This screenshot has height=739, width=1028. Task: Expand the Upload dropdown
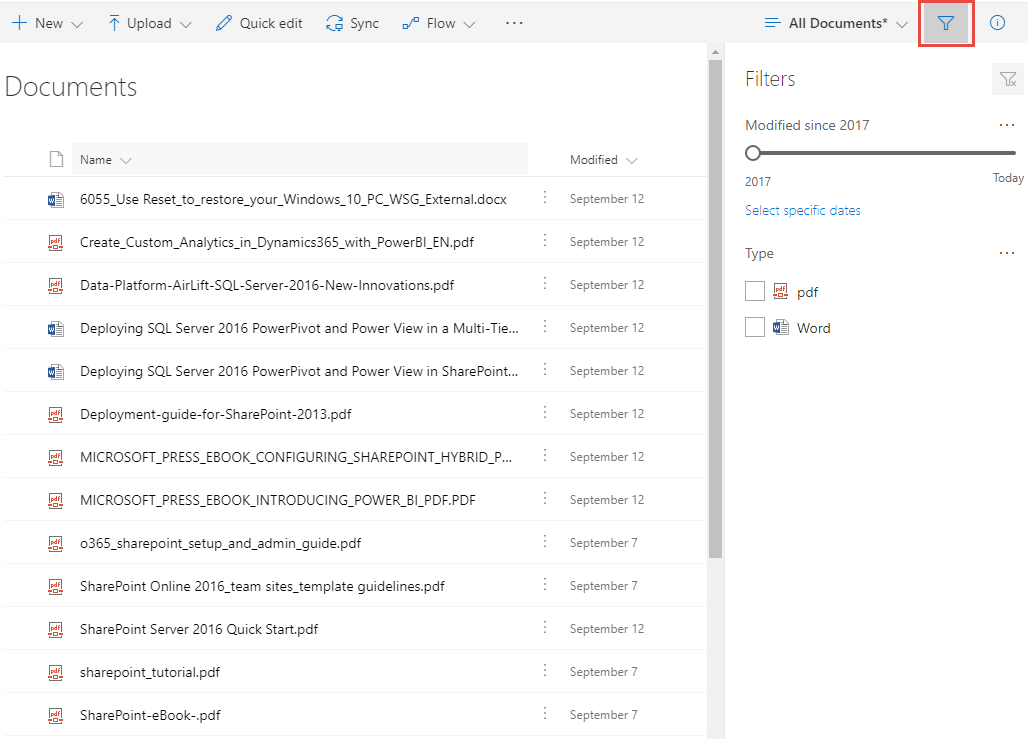point(186,24)
